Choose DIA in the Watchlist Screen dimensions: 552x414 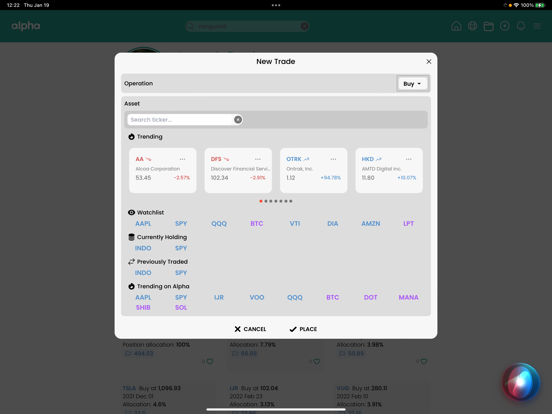coord(333,224)
